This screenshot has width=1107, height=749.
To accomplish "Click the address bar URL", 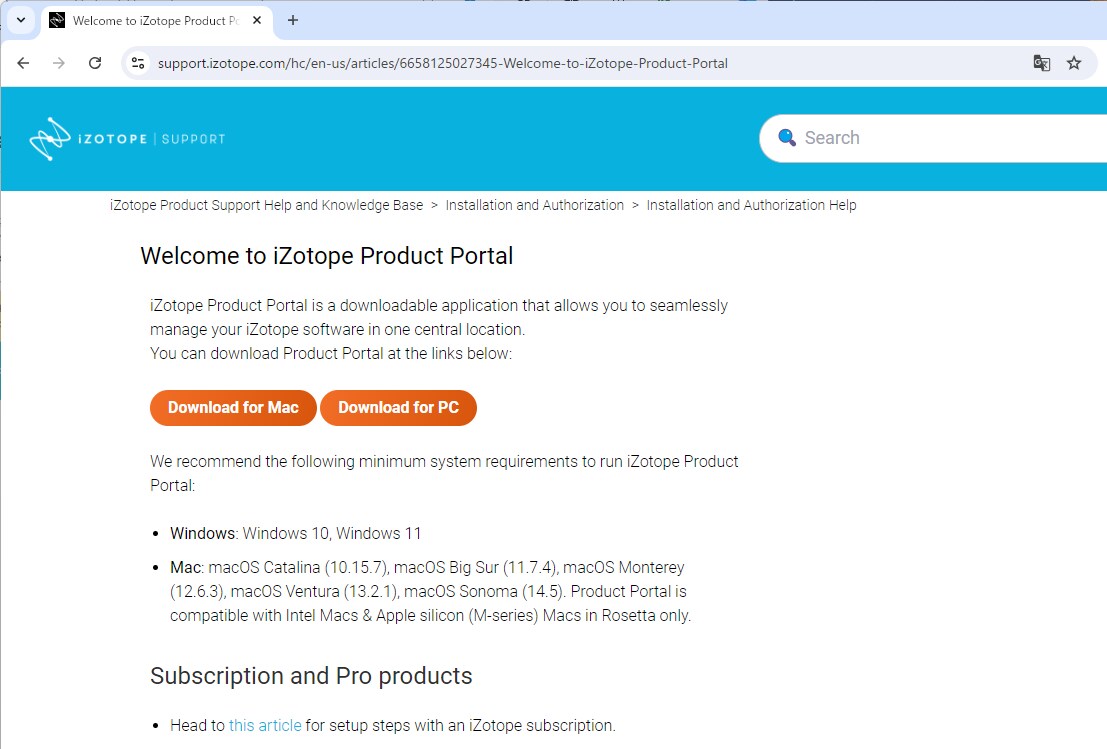I will click(x=443, y=63).
